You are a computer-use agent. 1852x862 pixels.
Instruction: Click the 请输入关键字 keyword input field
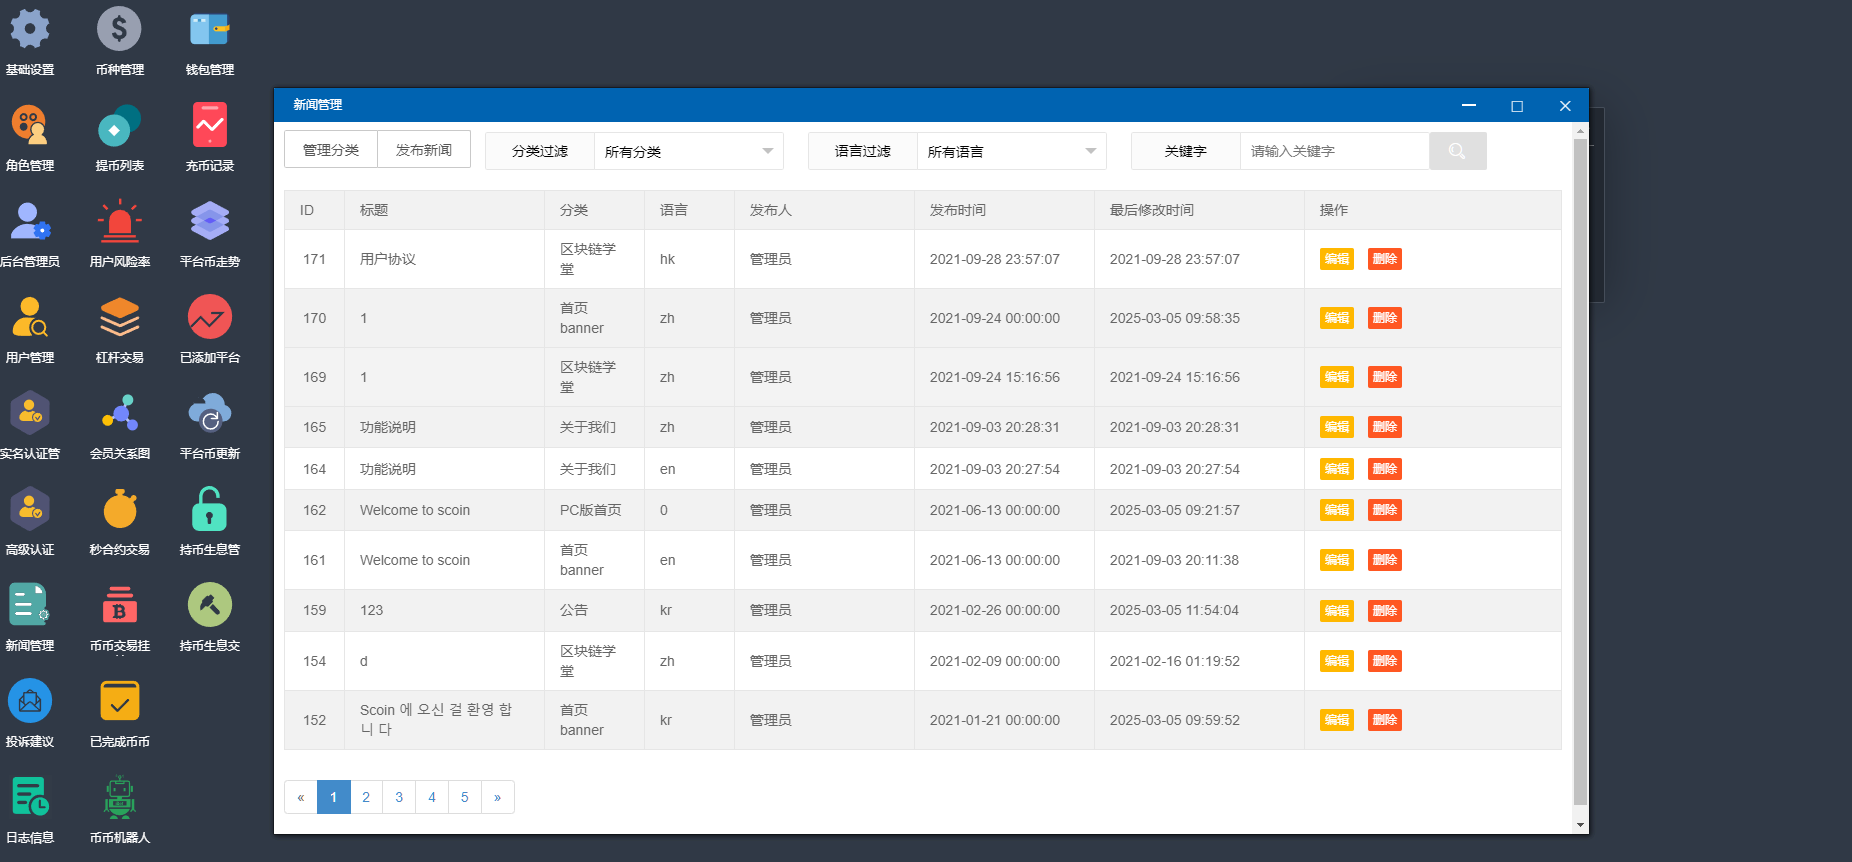coord(1334,151)
